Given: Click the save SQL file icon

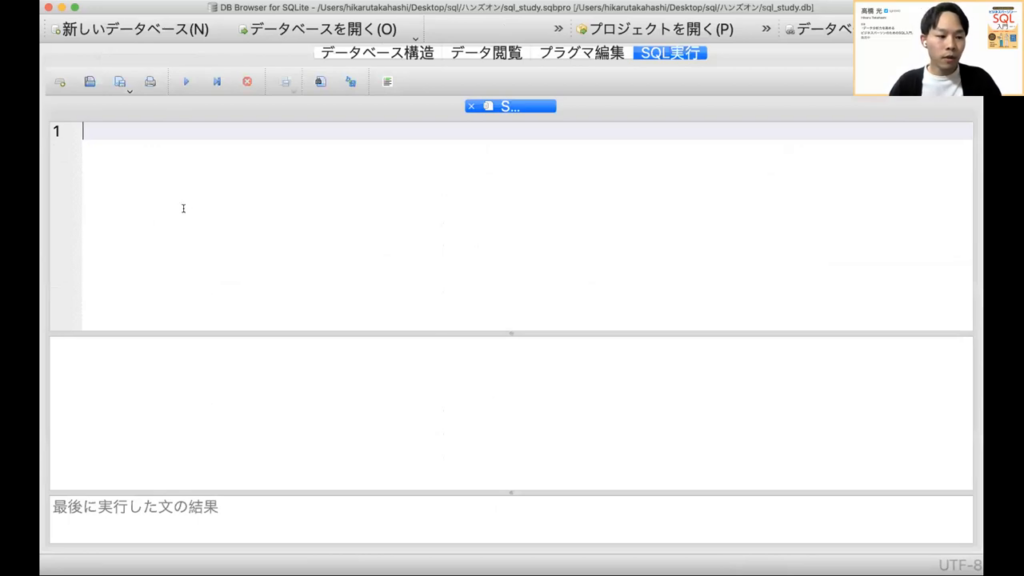Looking at the screenshot, I should (90, 82).
